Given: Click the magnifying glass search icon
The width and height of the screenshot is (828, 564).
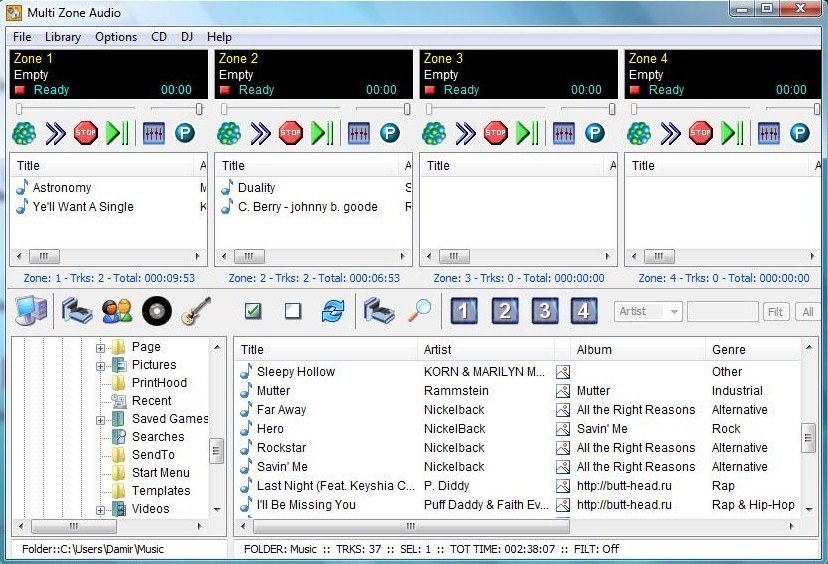Looking at the screenshot, I should click(x=419, y=311).
